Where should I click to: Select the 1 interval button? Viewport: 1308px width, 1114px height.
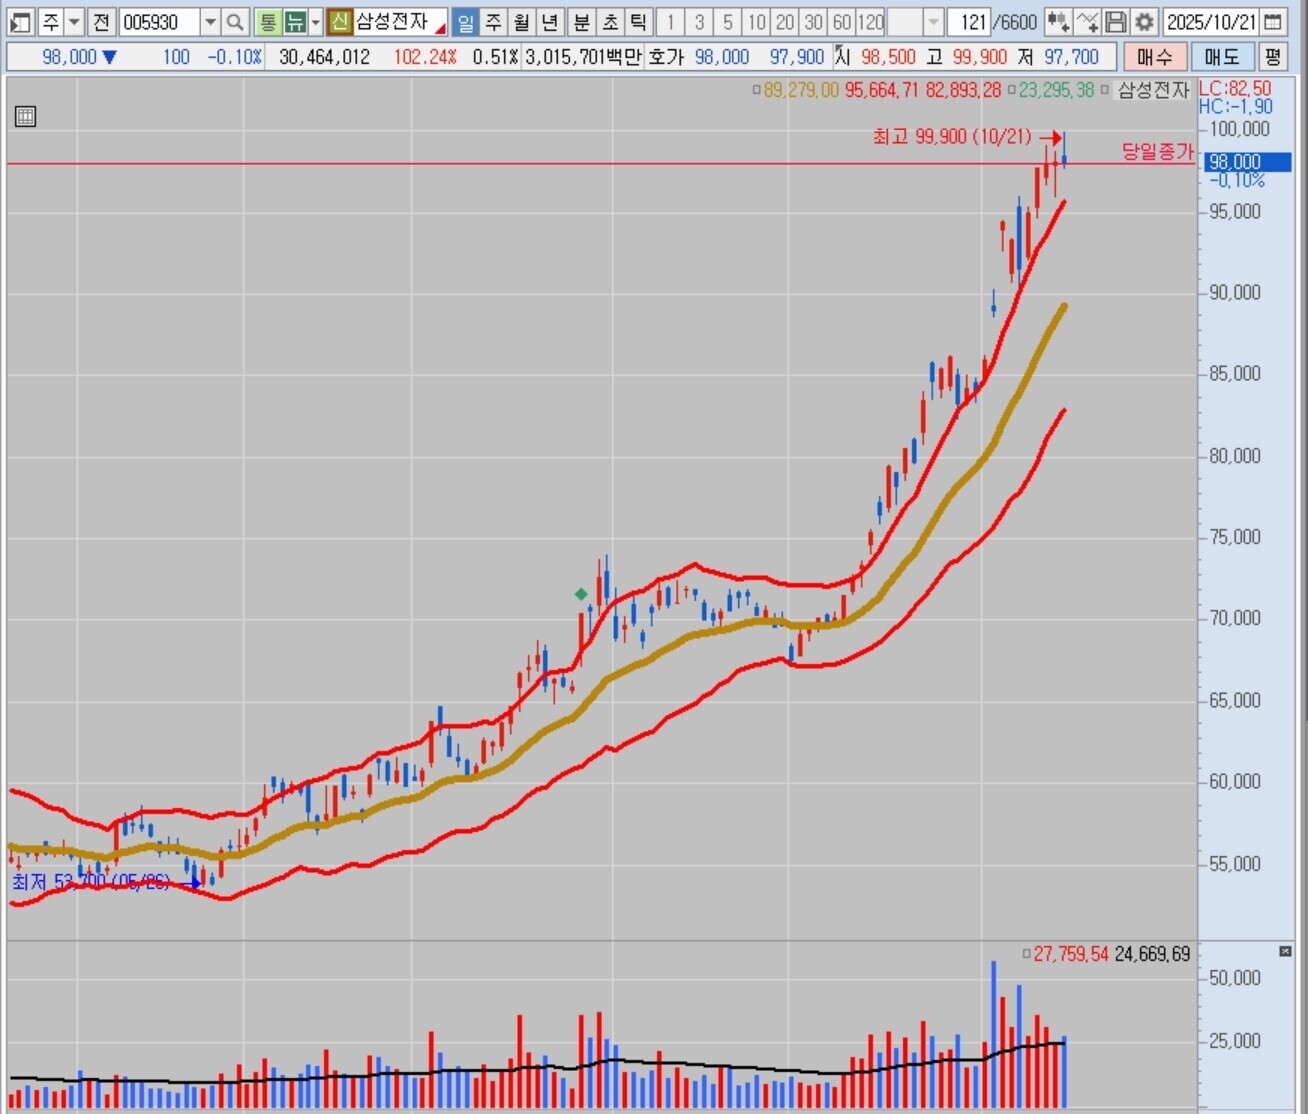(670, 22)
